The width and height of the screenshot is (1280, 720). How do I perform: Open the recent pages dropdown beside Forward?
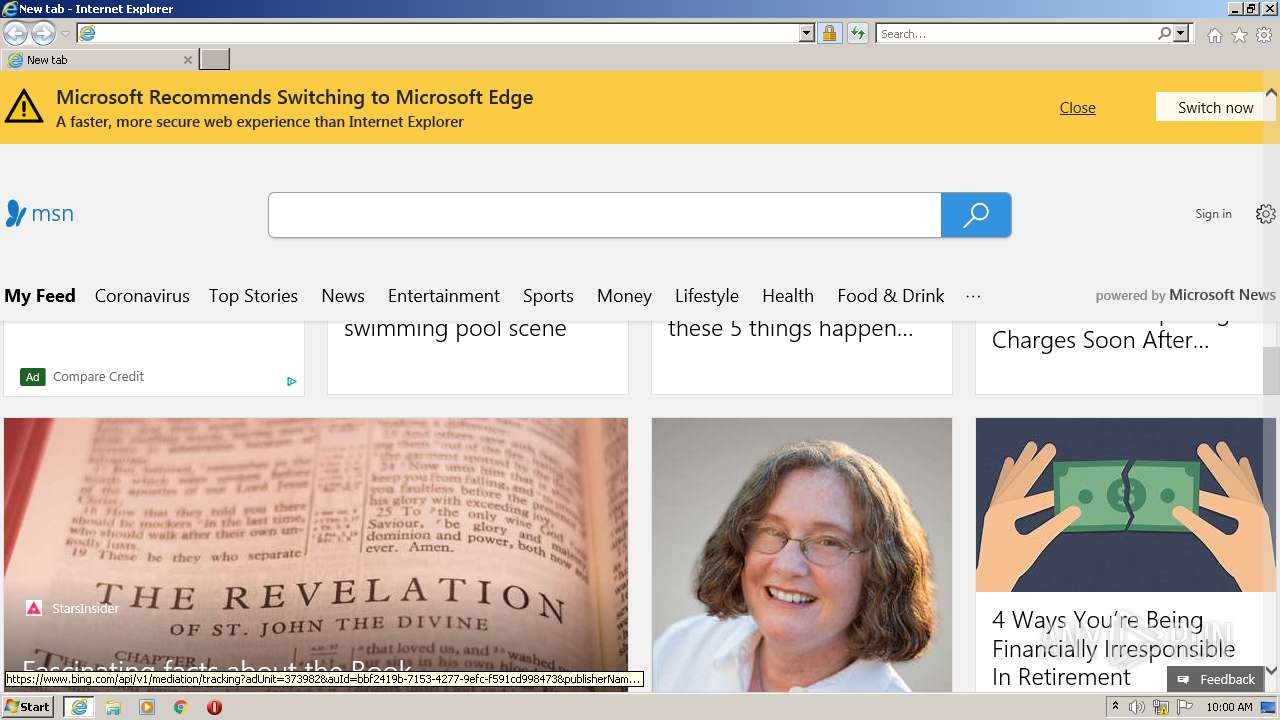[x=65, y=34]
